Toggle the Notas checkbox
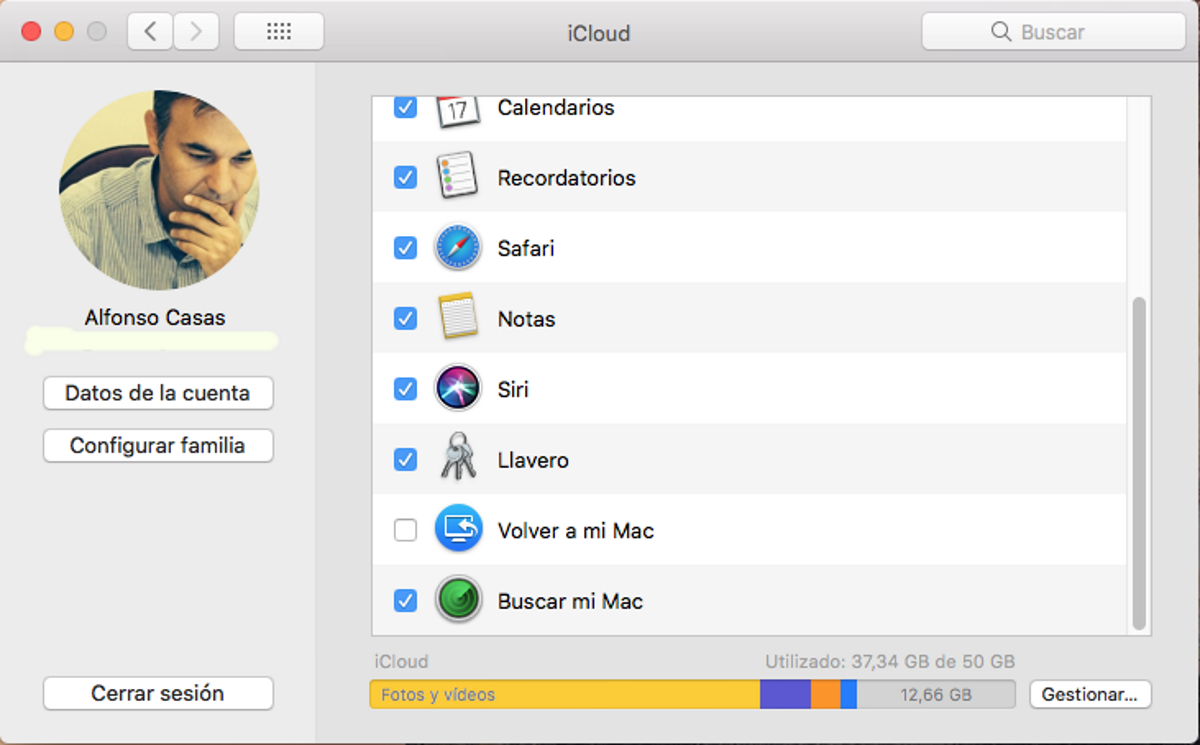Viewport: 1200px width, 745px height. [405, 318]
